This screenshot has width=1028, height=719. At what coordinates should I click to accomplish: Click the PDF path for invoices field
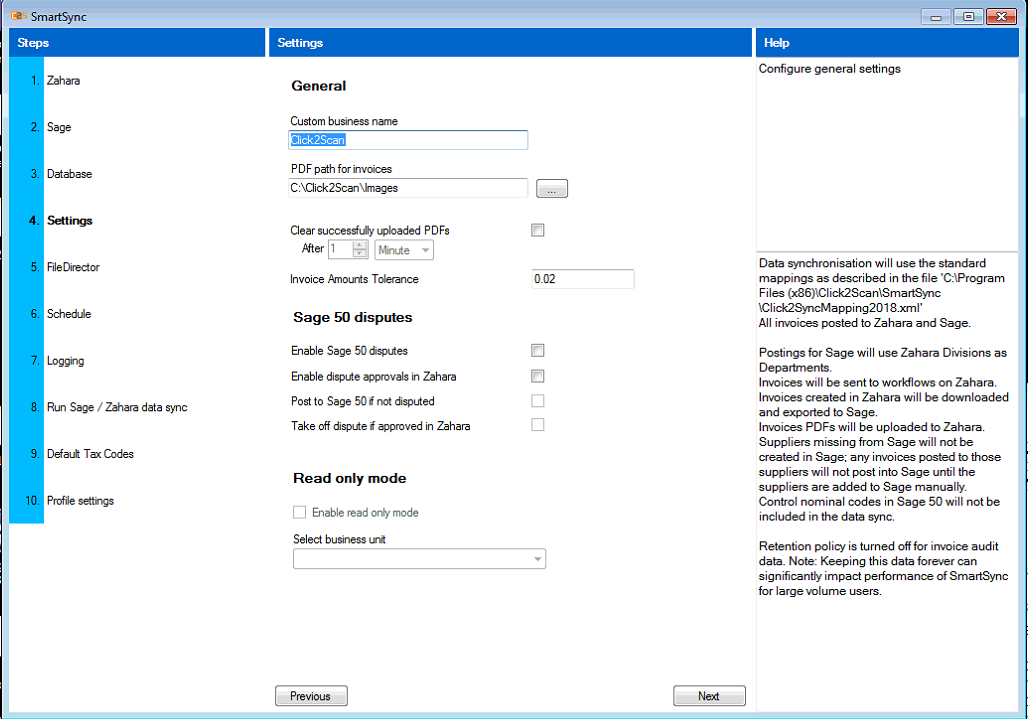[x=408, y=187]
